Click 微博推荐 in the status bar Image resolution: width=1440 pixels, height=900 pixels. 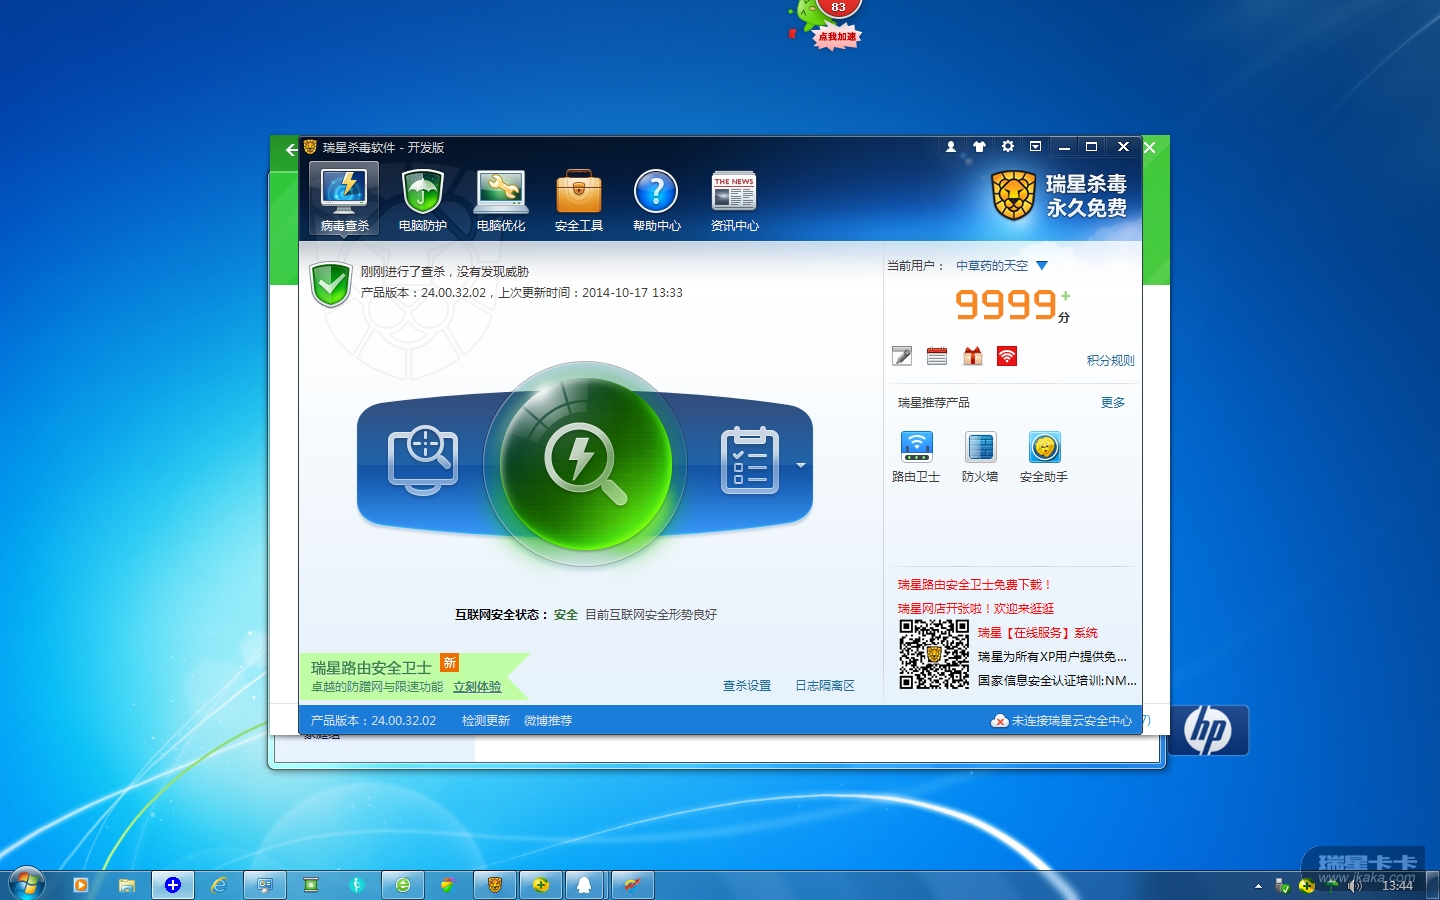[548, 721]
